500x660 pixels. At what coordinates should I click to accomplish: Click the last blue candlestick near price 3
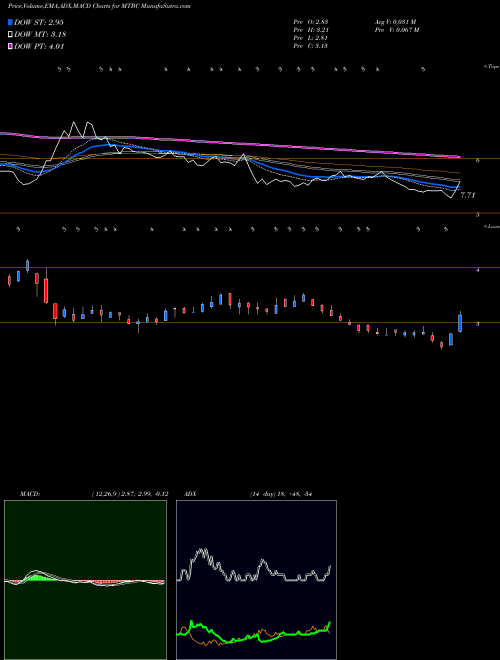coord(460,323)
